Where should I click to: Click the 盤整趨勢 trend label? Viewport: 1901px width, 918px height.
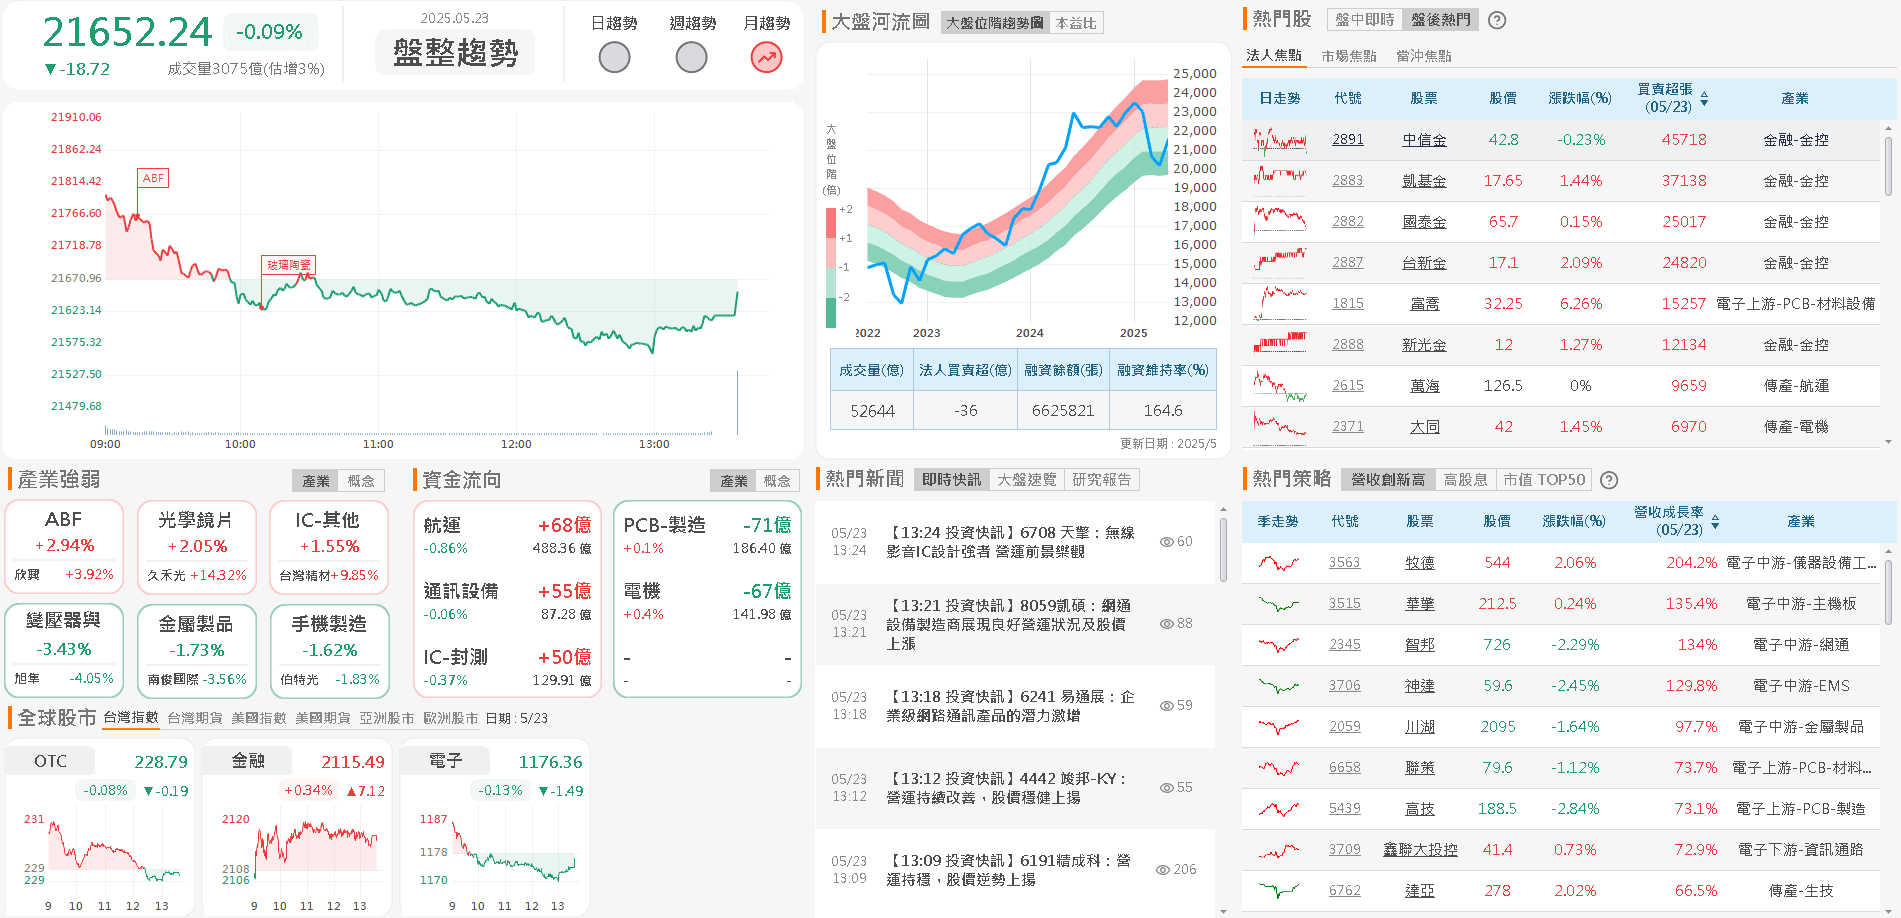tap(455, 52)
